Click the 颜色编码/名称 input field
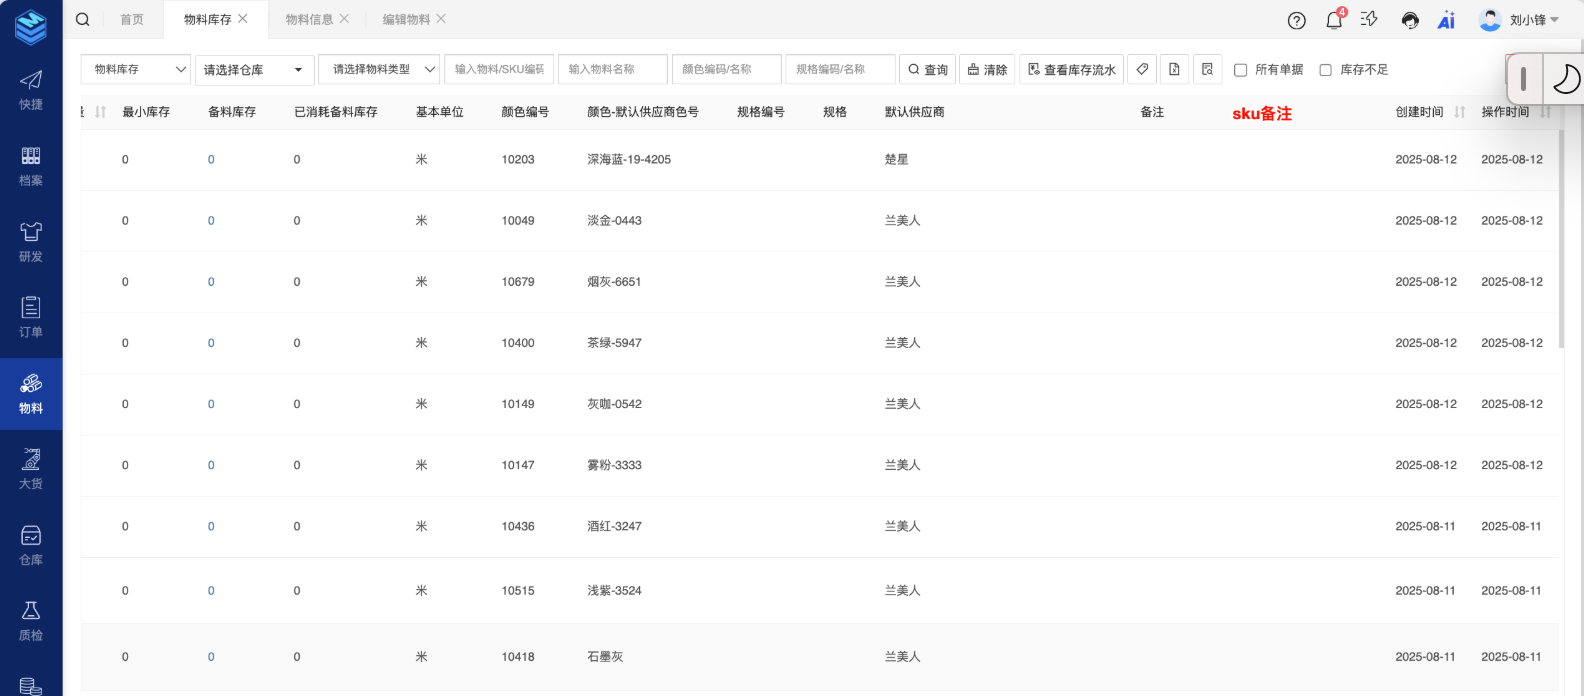 (x=726, y=69)
